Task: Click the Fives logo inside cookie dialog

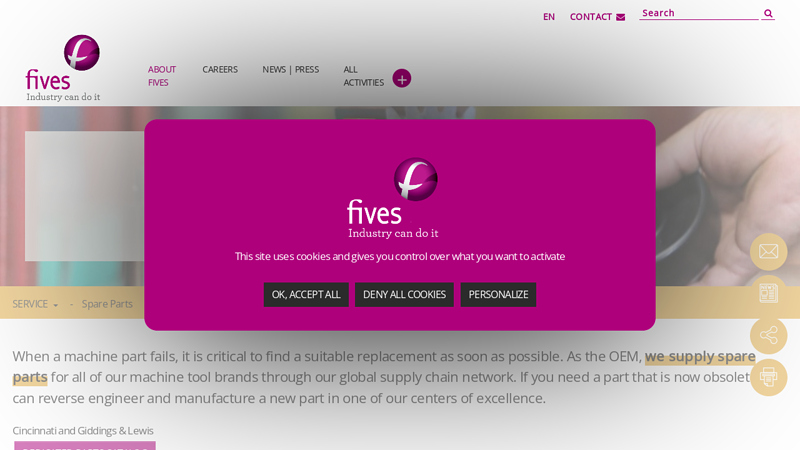Action: point(393,198)
